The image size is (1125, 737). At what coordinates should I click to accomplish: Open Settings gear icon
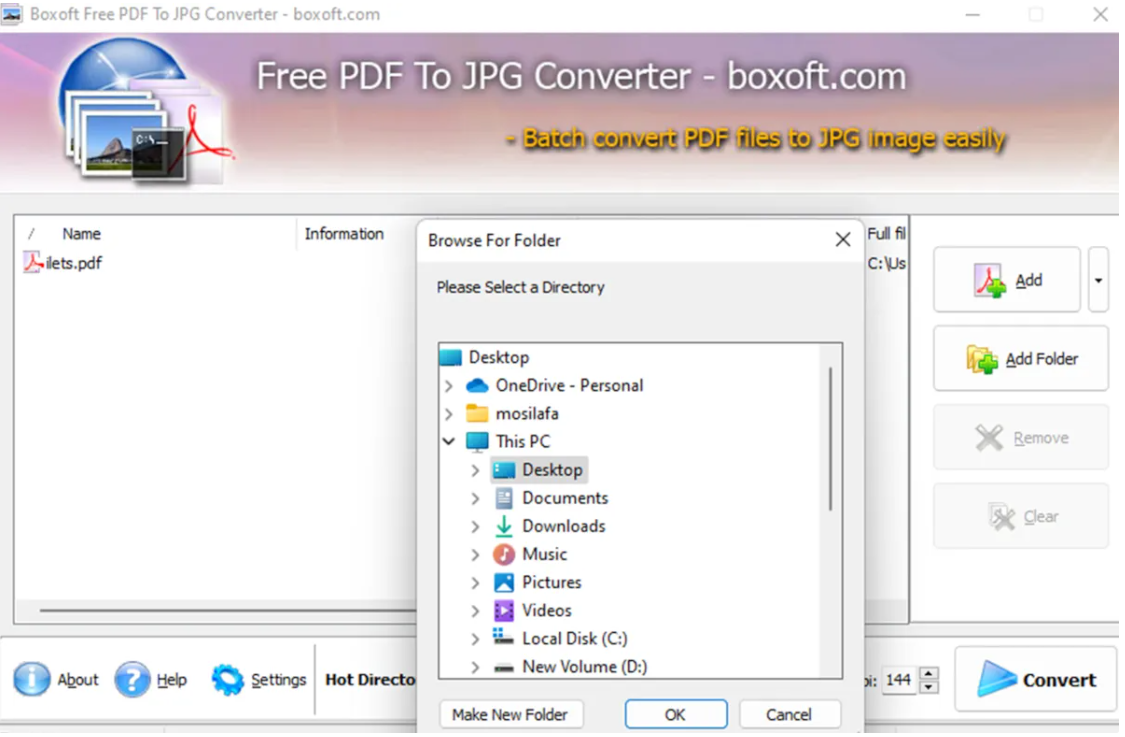pos(228,682)
